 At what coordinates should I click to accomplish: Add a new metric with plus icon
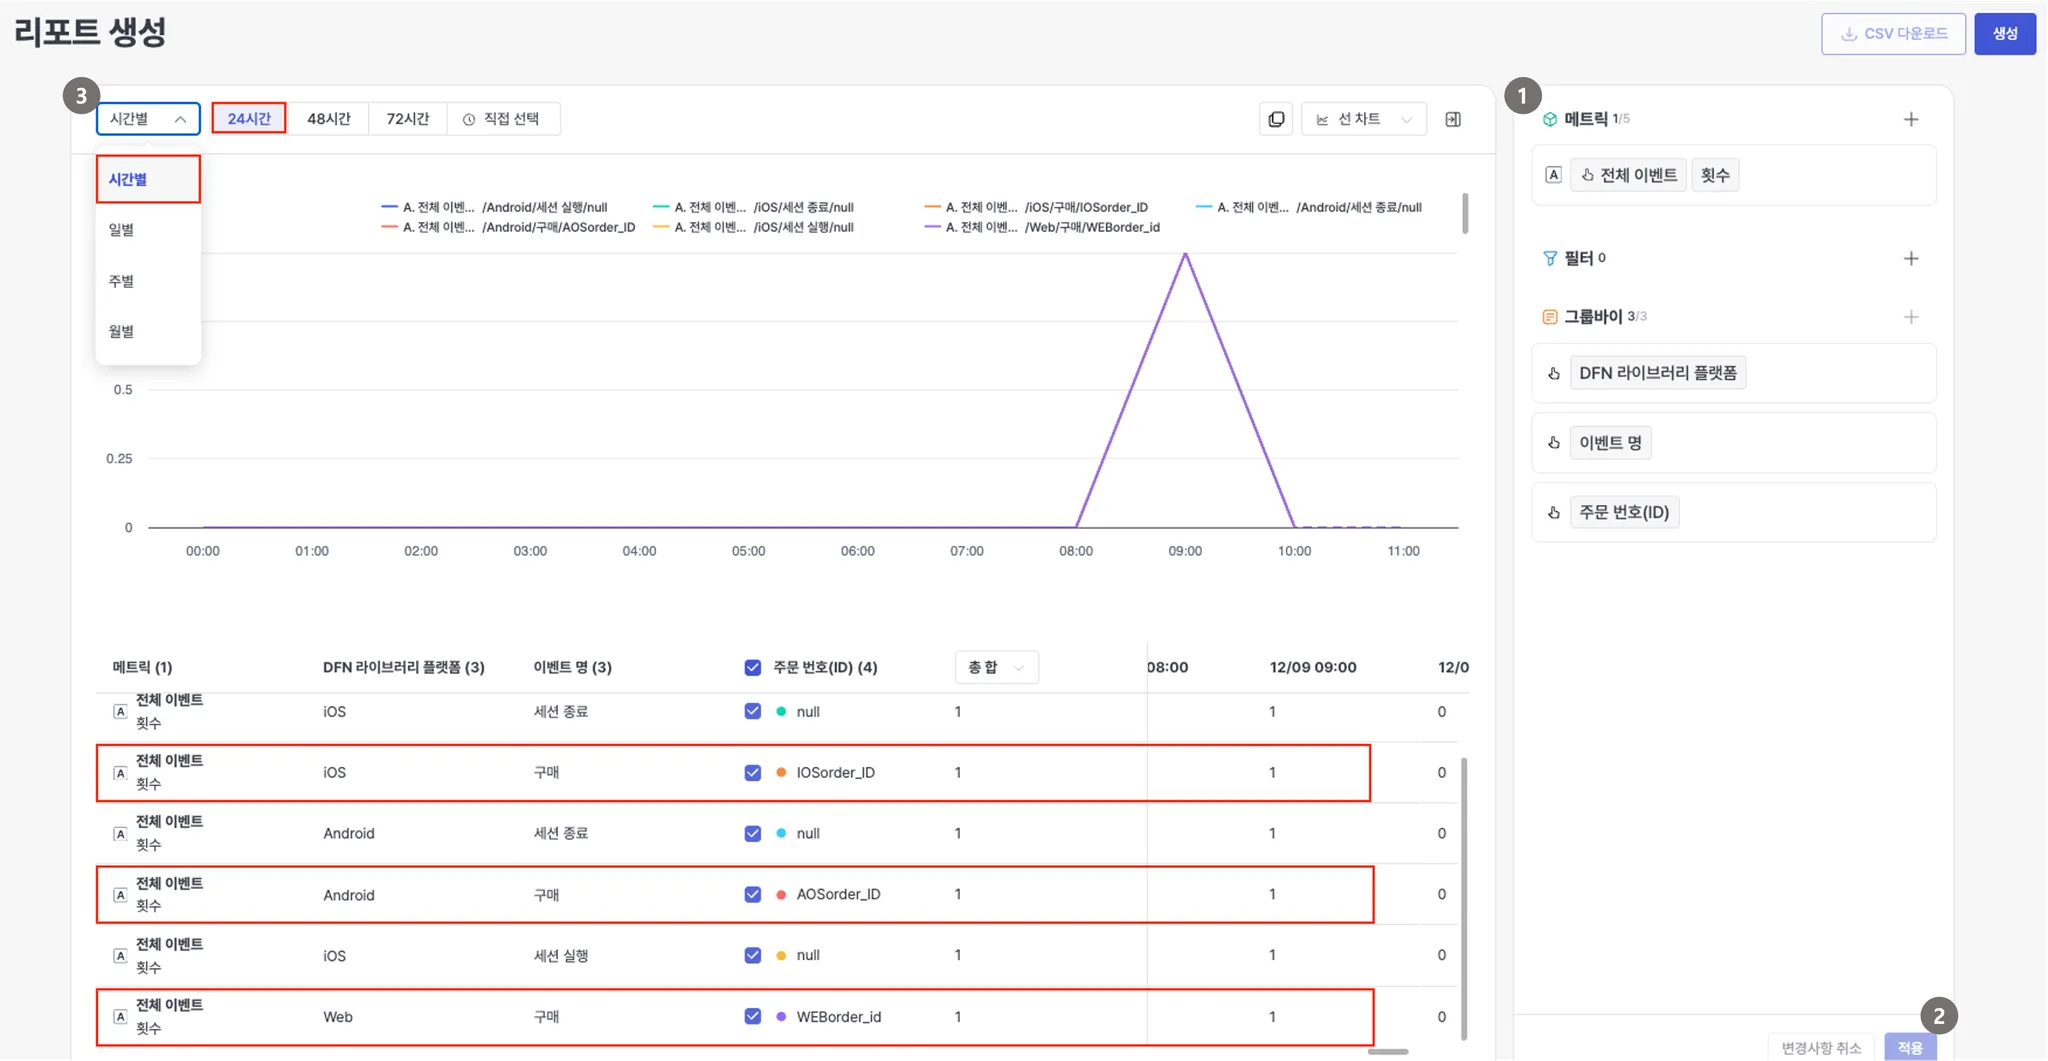coord(1910,119)
